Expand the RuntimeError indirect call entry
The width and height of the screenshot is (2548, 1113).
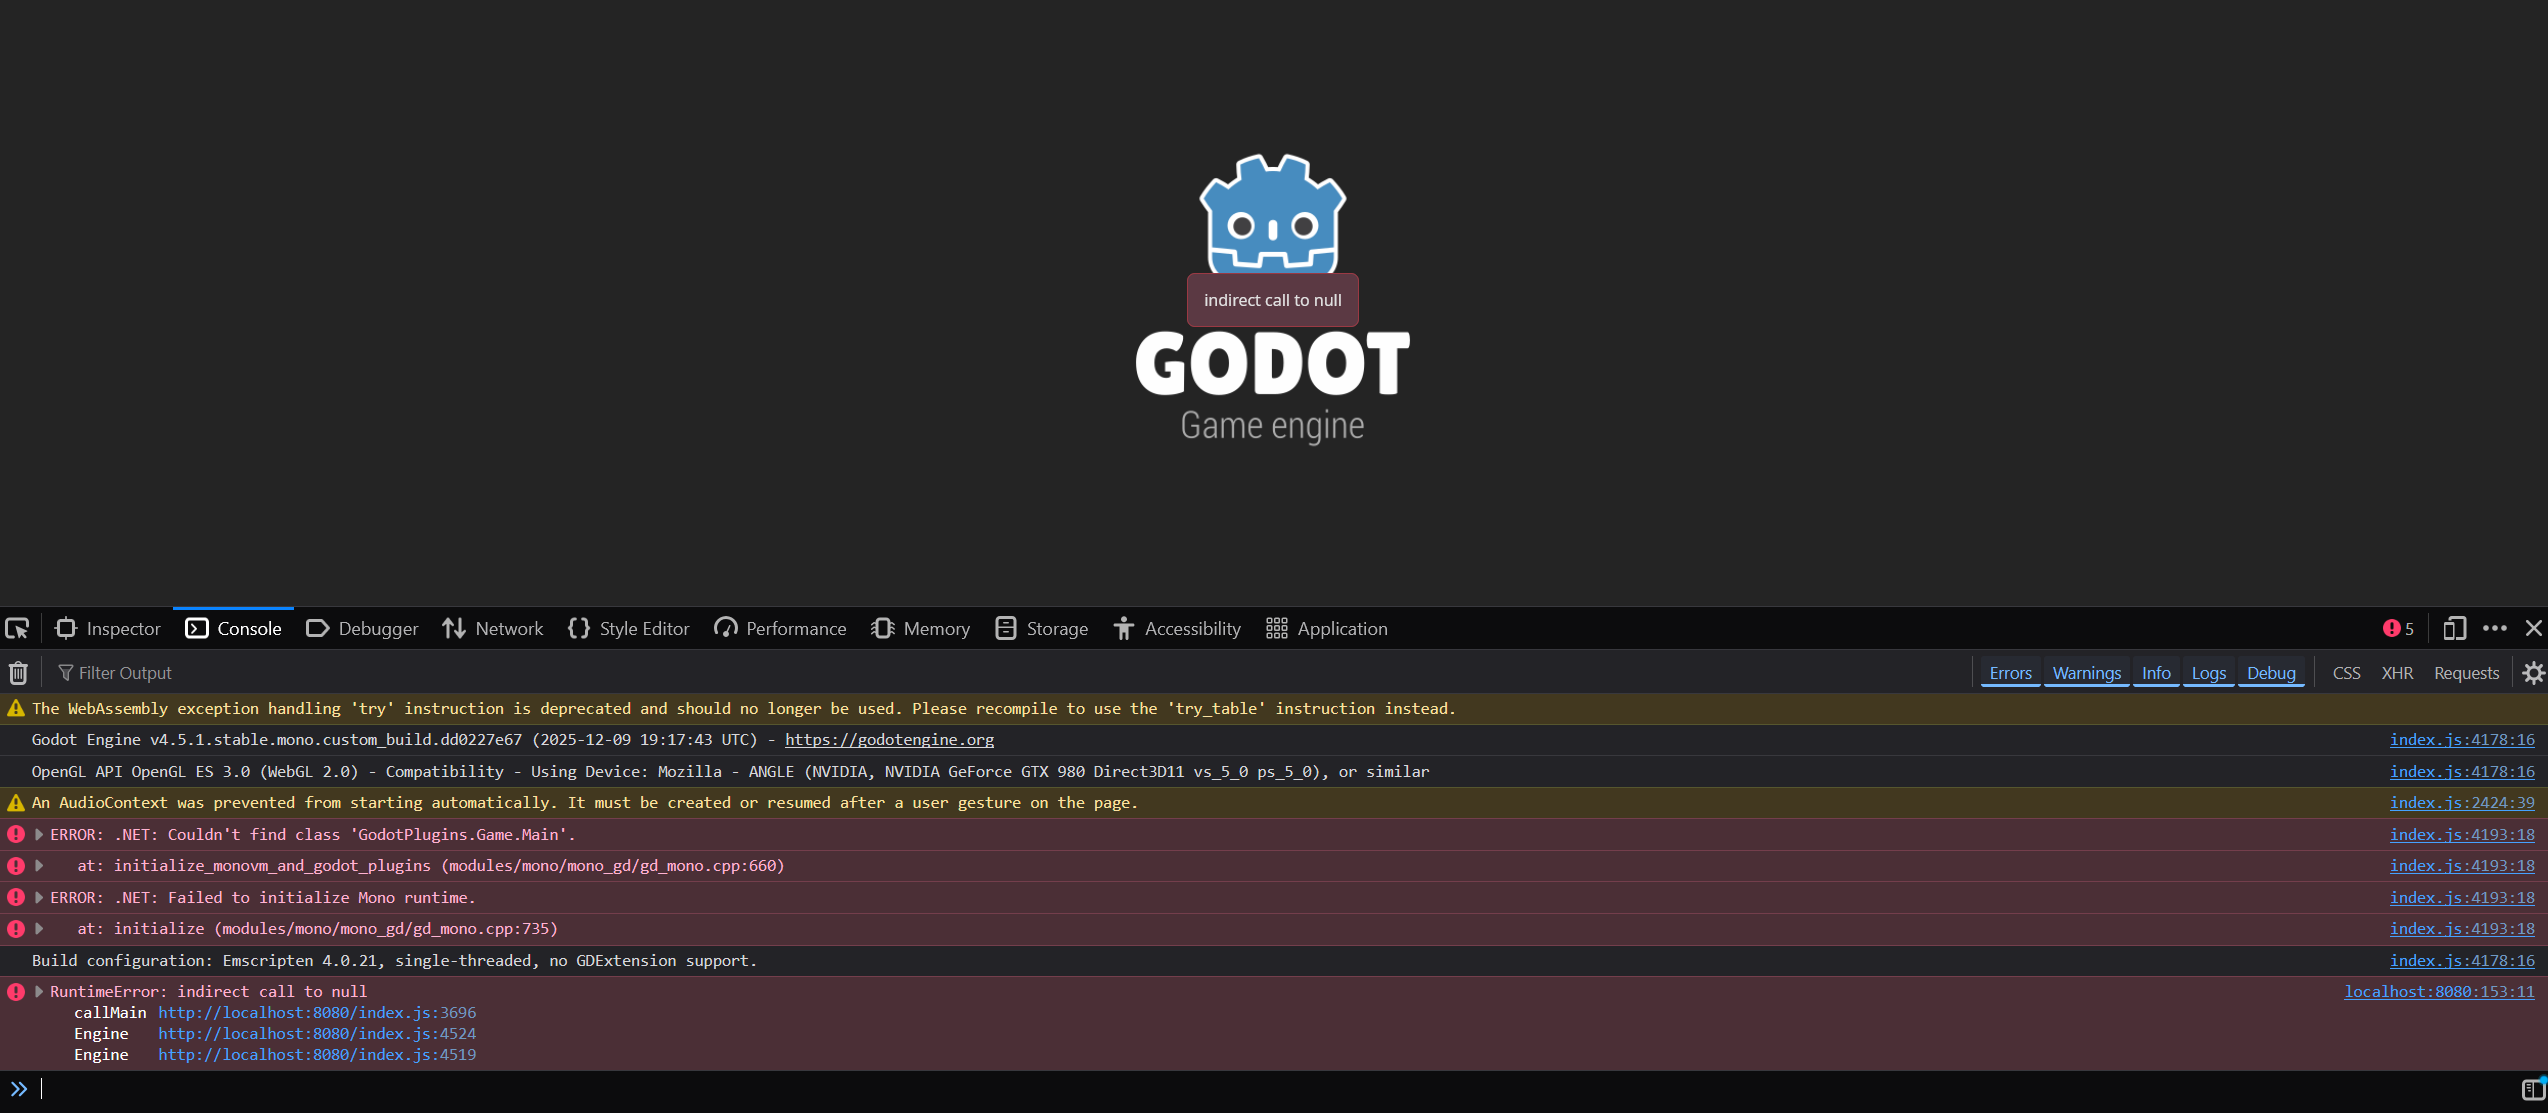point(39,991)
